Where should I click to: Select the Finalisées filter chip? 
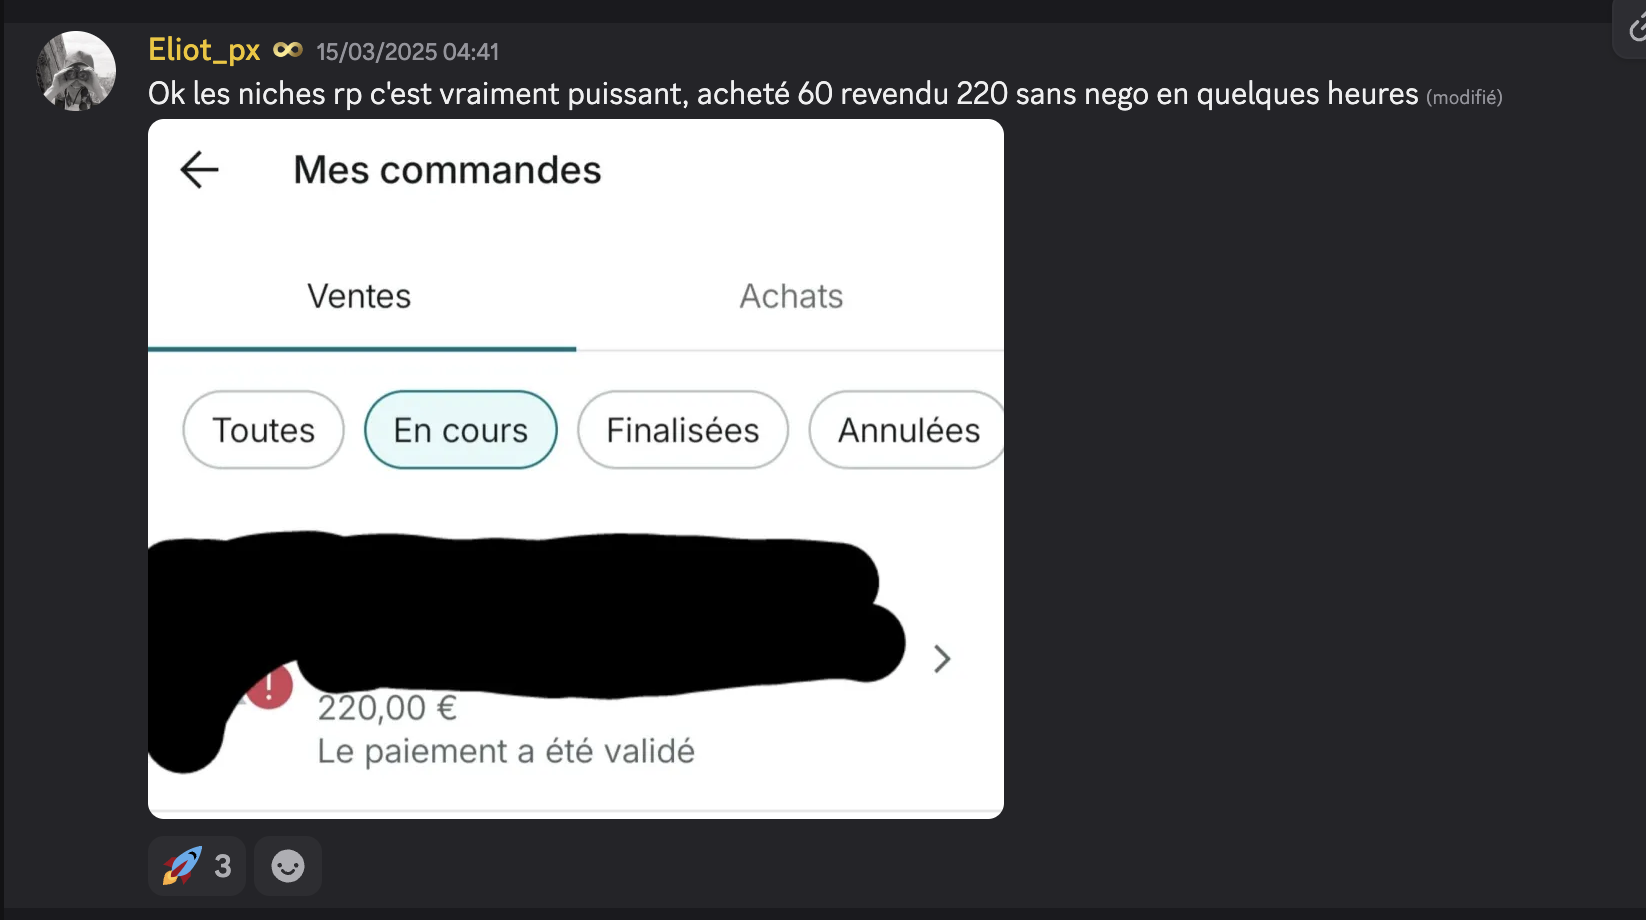coord(682,430)
